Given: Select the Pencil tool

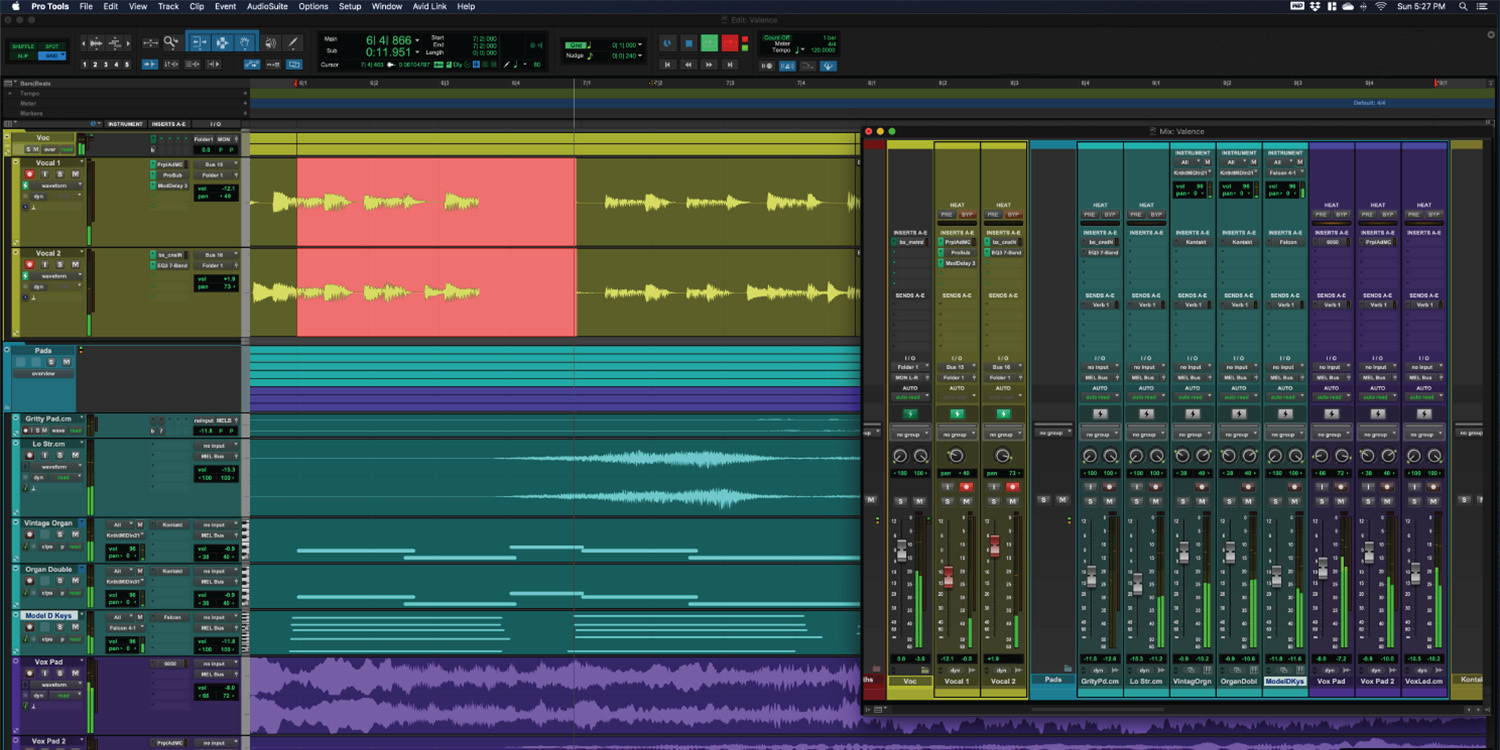Looking at the screenshot, I should [x=293, y=42].
